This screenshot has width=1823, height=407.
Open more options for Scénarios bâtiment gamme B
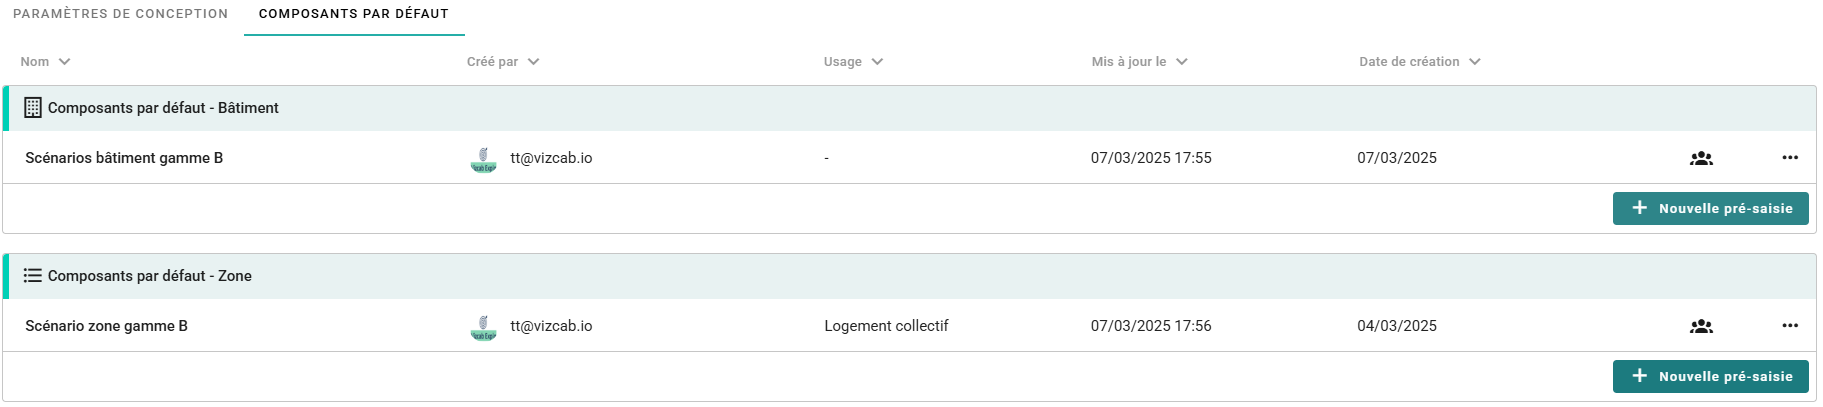[1790, 158]
